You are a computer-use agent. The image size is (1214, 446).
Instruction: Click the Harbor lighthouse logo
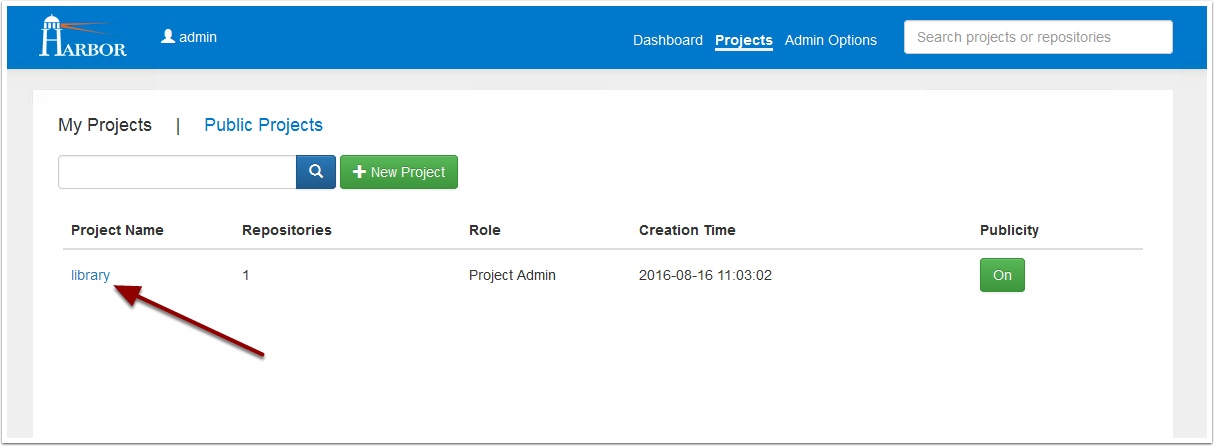pyautogui.click(x=83, y=37)
